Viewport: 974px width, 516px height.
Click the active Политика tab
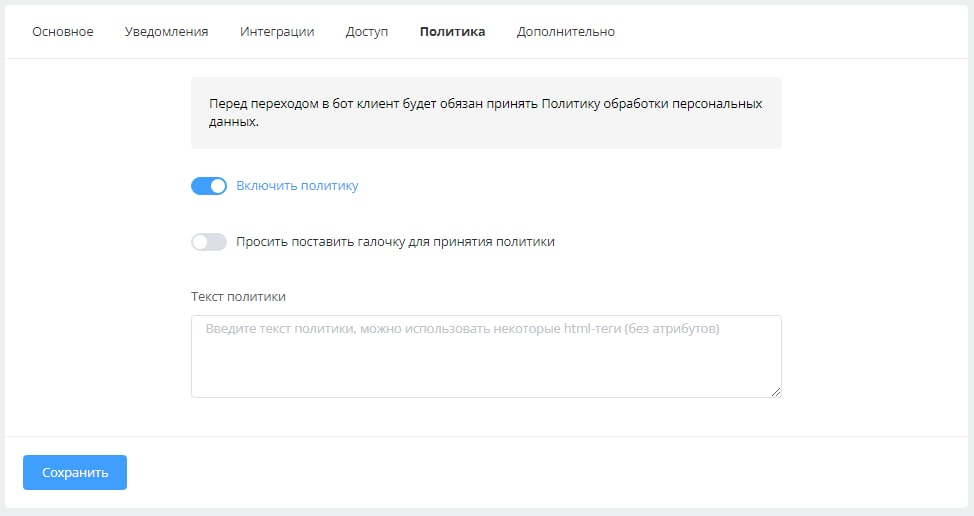click(452, 31)
